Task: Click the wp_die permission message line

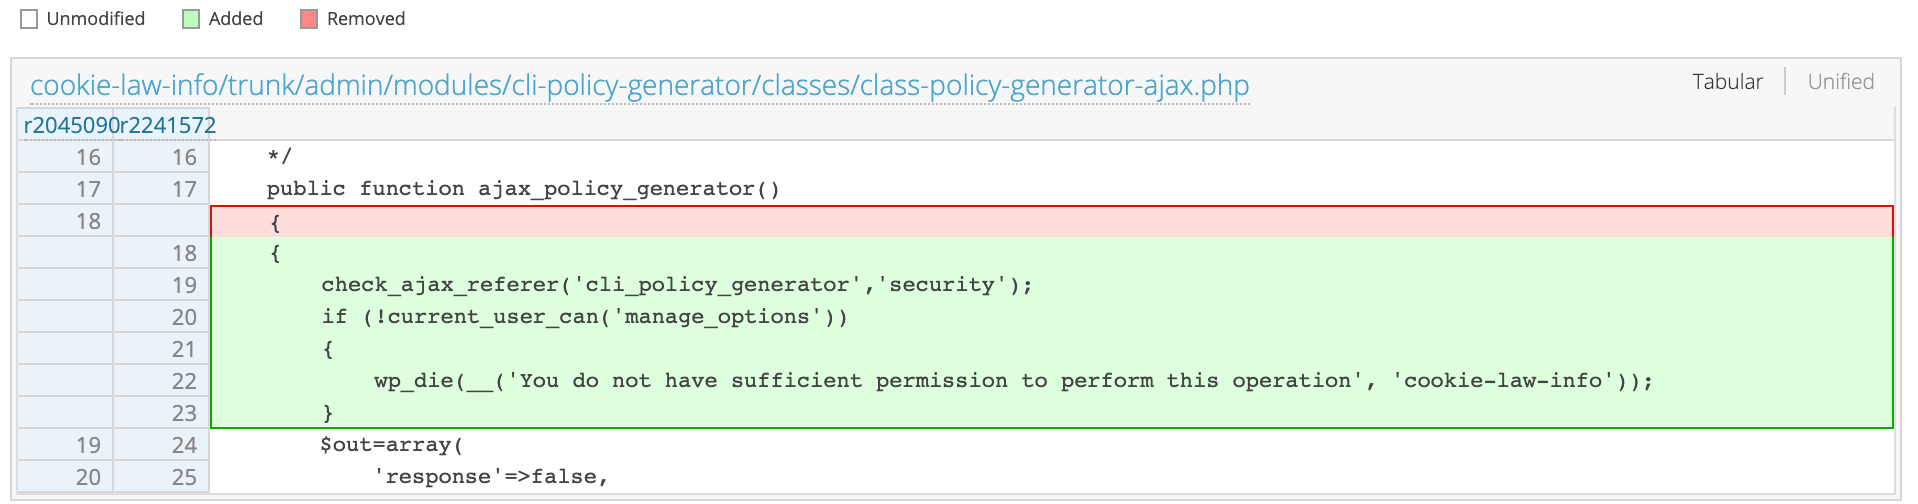Action: [1012, 381]
